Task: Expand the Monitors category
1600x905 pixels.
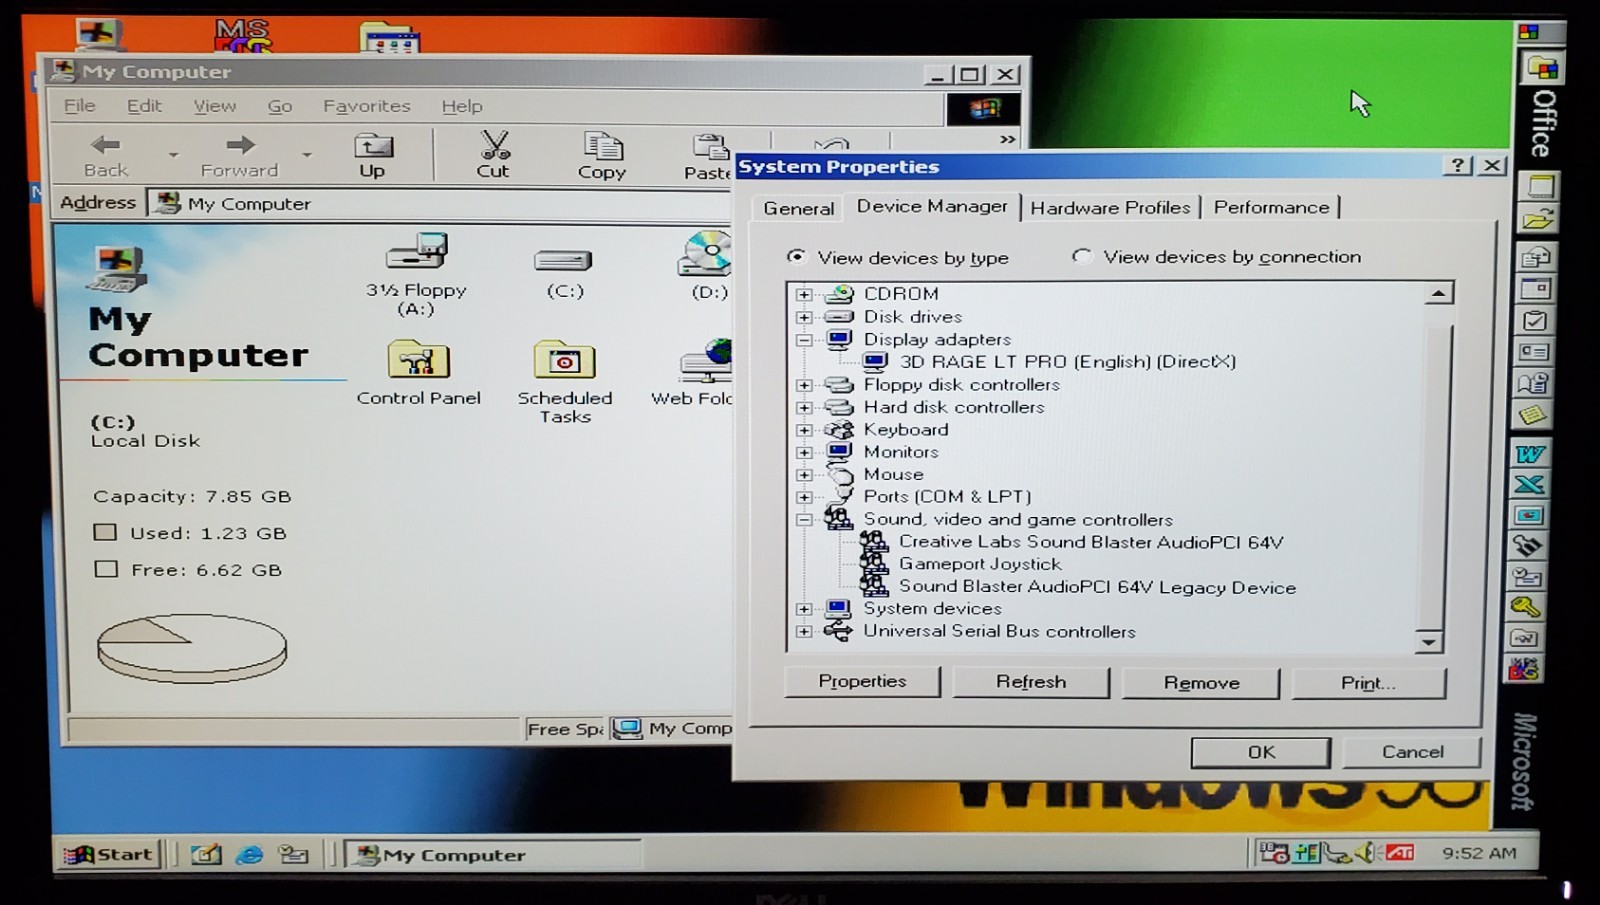Action: point(804,452)
